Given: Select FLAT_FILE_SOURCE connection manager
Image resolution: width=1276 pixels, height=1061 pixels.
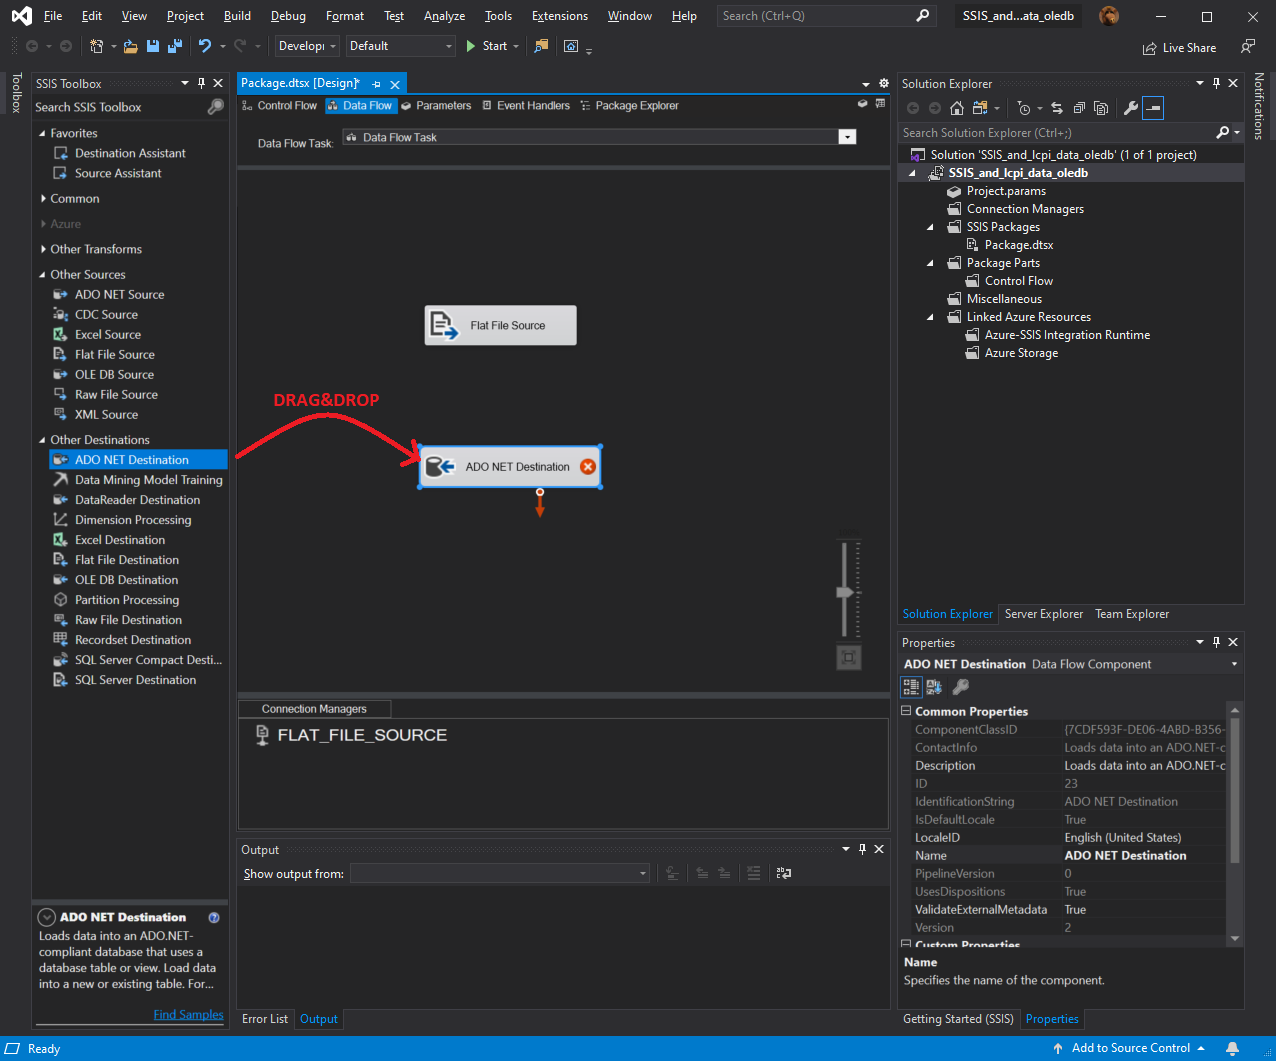Looking at the screenshot, I should (351, 735).
